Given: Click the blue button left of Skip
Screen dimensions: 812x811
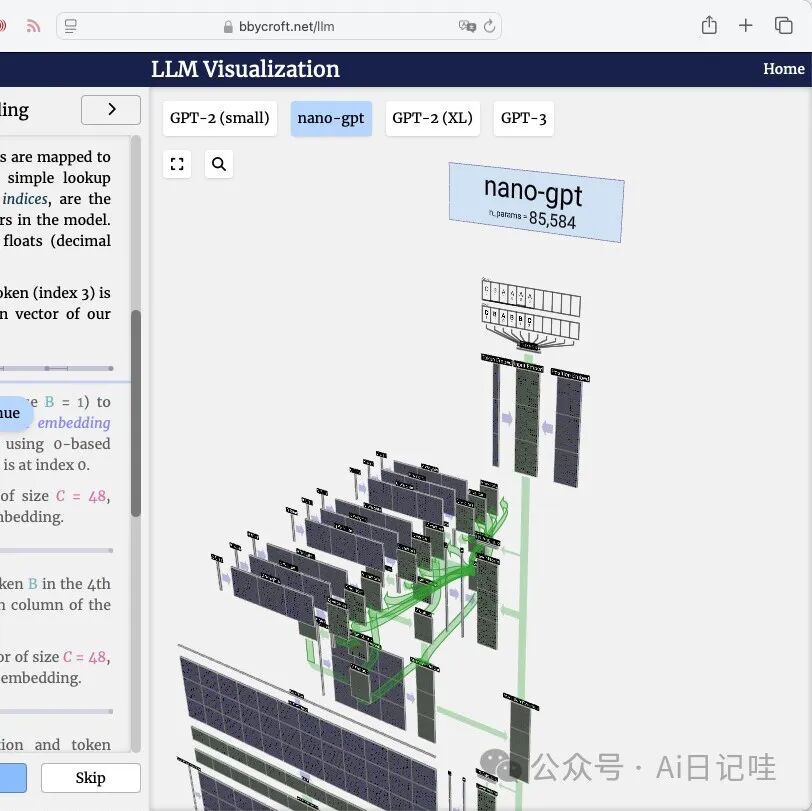Looking at the screenshot, I should (13, 777).
